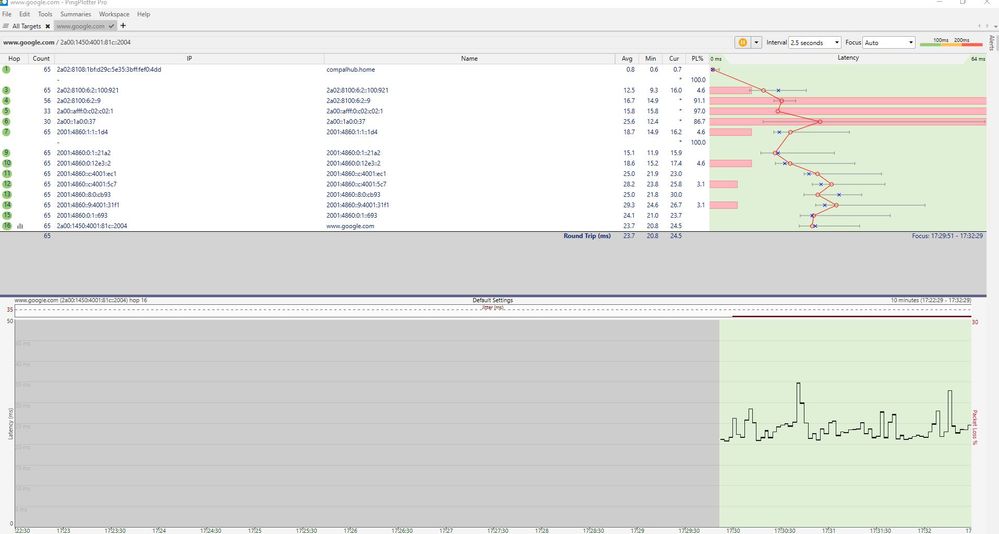Image resolution: width=999 pixels, height=534 pixels.
Task: Click the PL% column header
Action: 697,59
